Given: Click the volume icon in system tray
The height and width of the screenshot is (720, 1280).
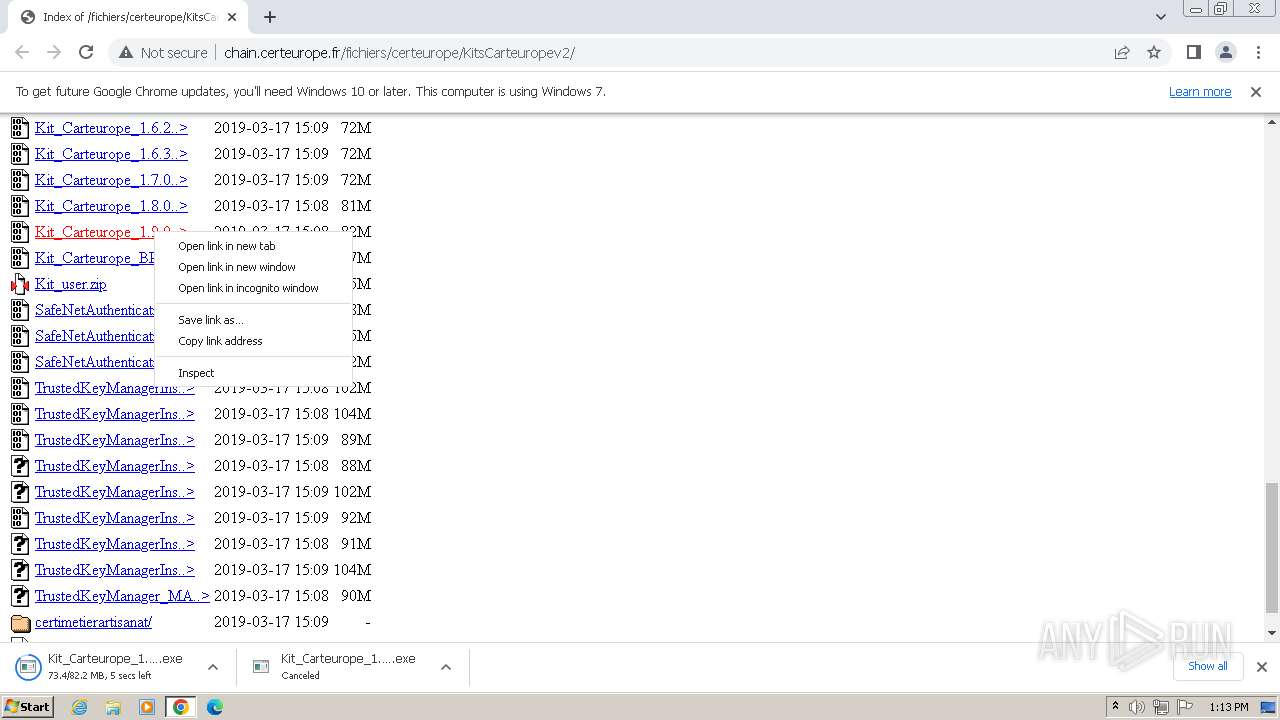Looking at the screenshot, I should [x=1136, y=707].
